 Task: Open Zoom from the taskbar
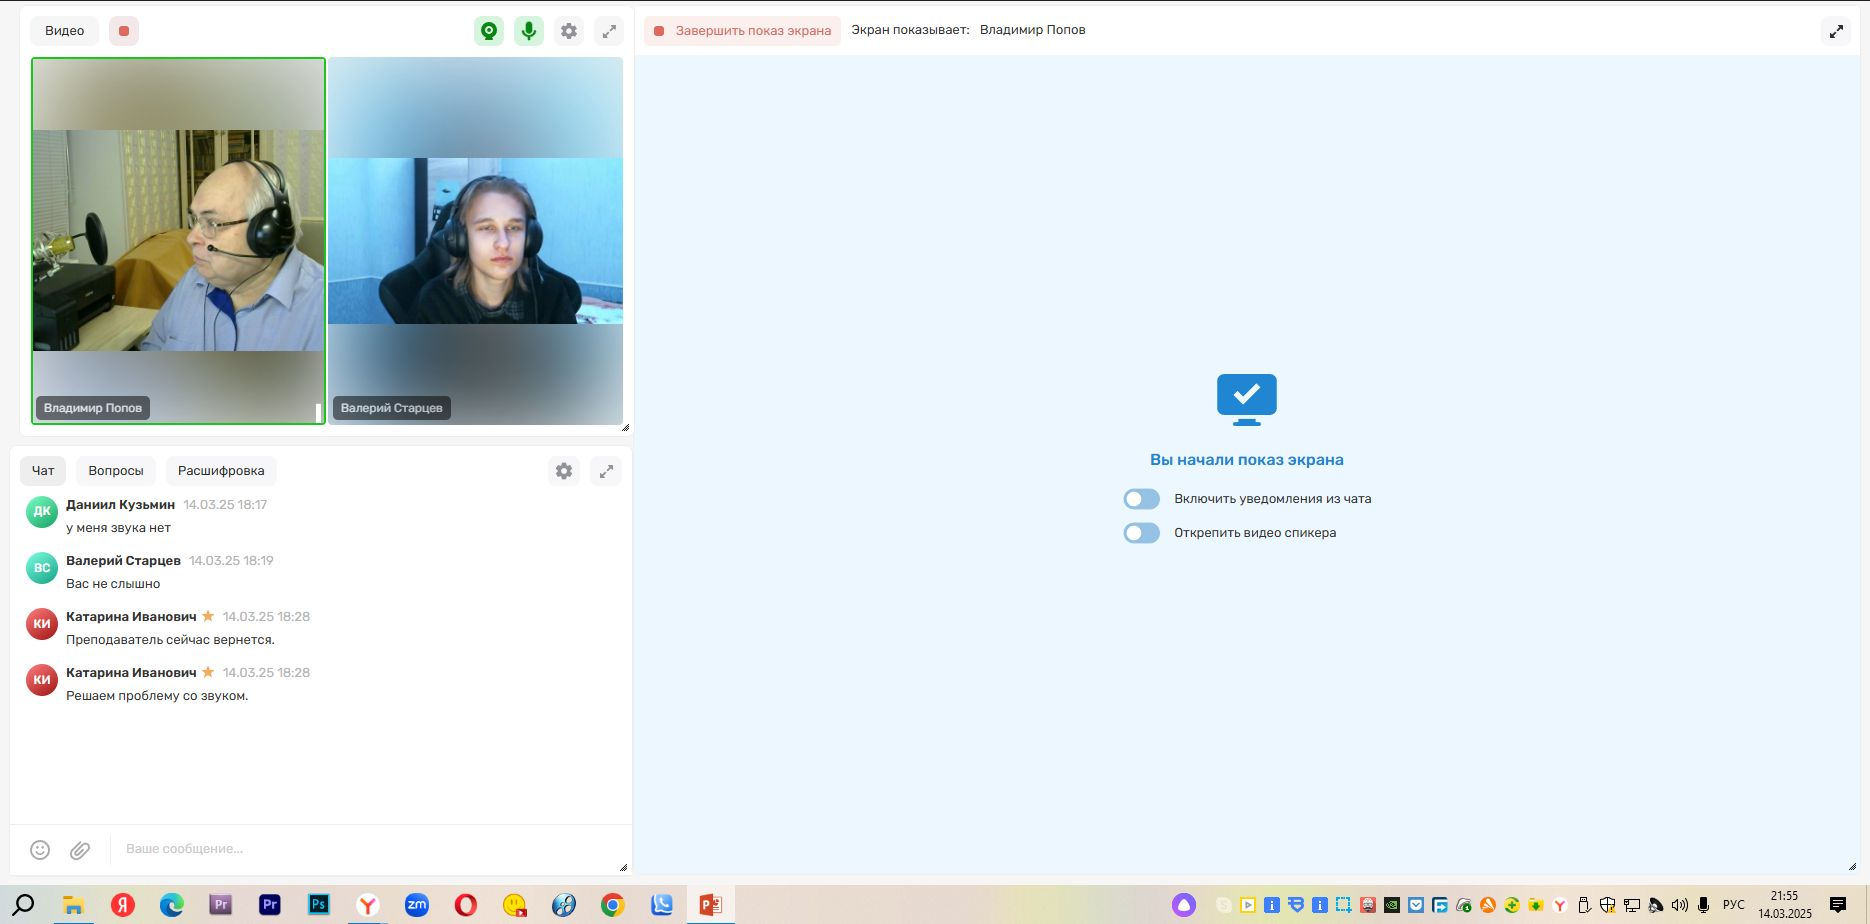[417, 905]
